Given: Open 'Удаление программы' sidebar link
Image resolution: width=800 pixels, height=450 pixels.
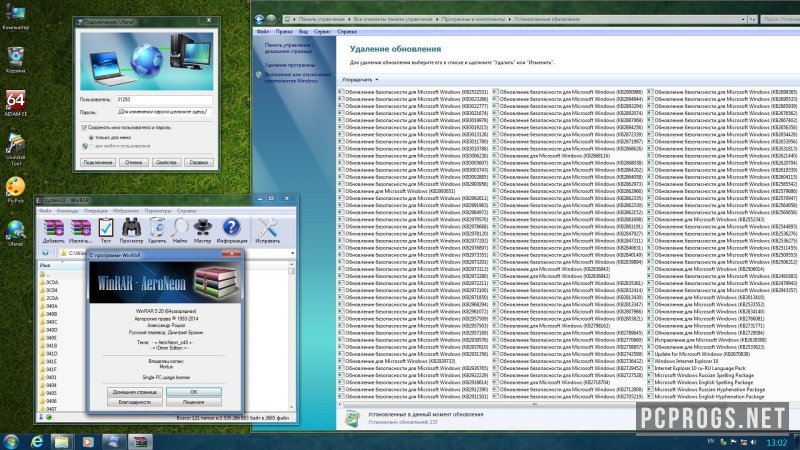Looking at the screenshot, I should 290,65.
